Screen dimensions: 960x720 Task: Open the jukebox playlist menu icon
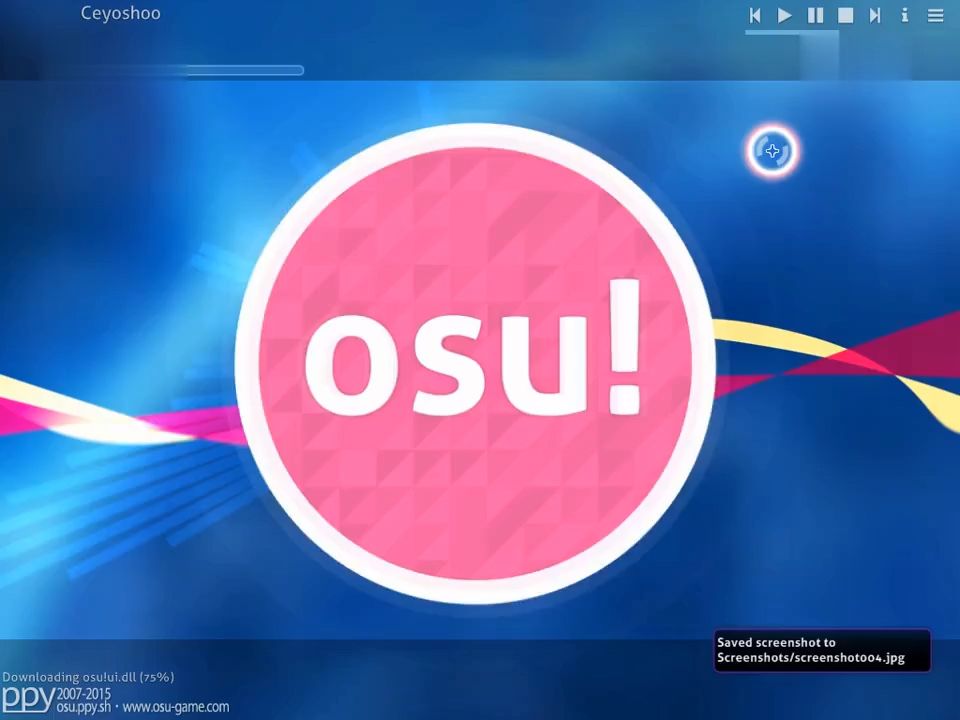click(935, 15)
